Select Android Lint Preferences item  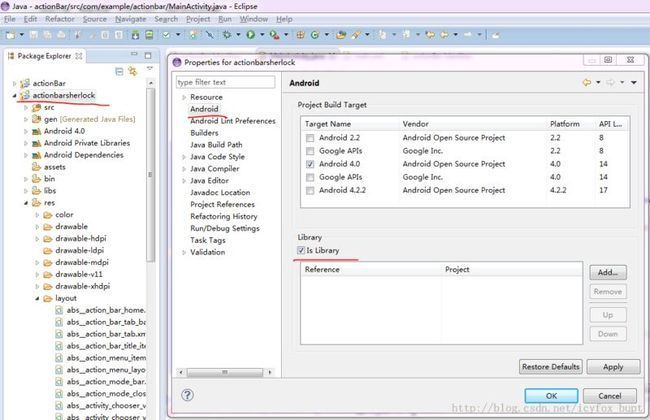pyautogui.click(x=233, y=121)
